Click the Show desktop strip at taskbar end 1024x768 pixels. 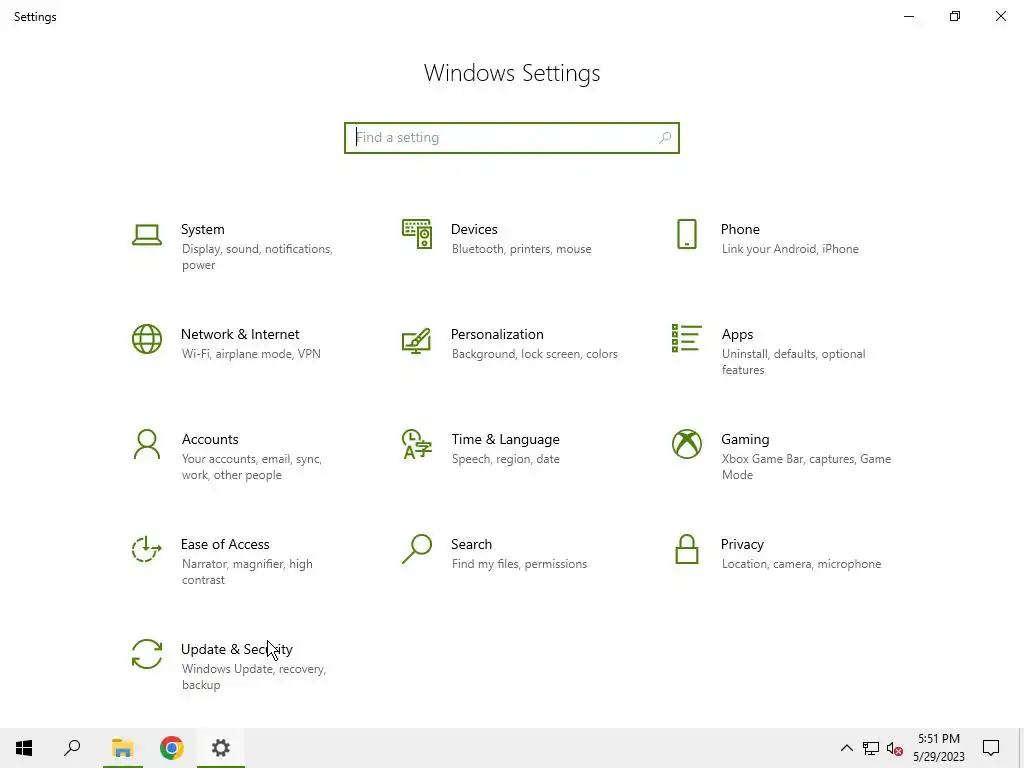point(1021,748)
